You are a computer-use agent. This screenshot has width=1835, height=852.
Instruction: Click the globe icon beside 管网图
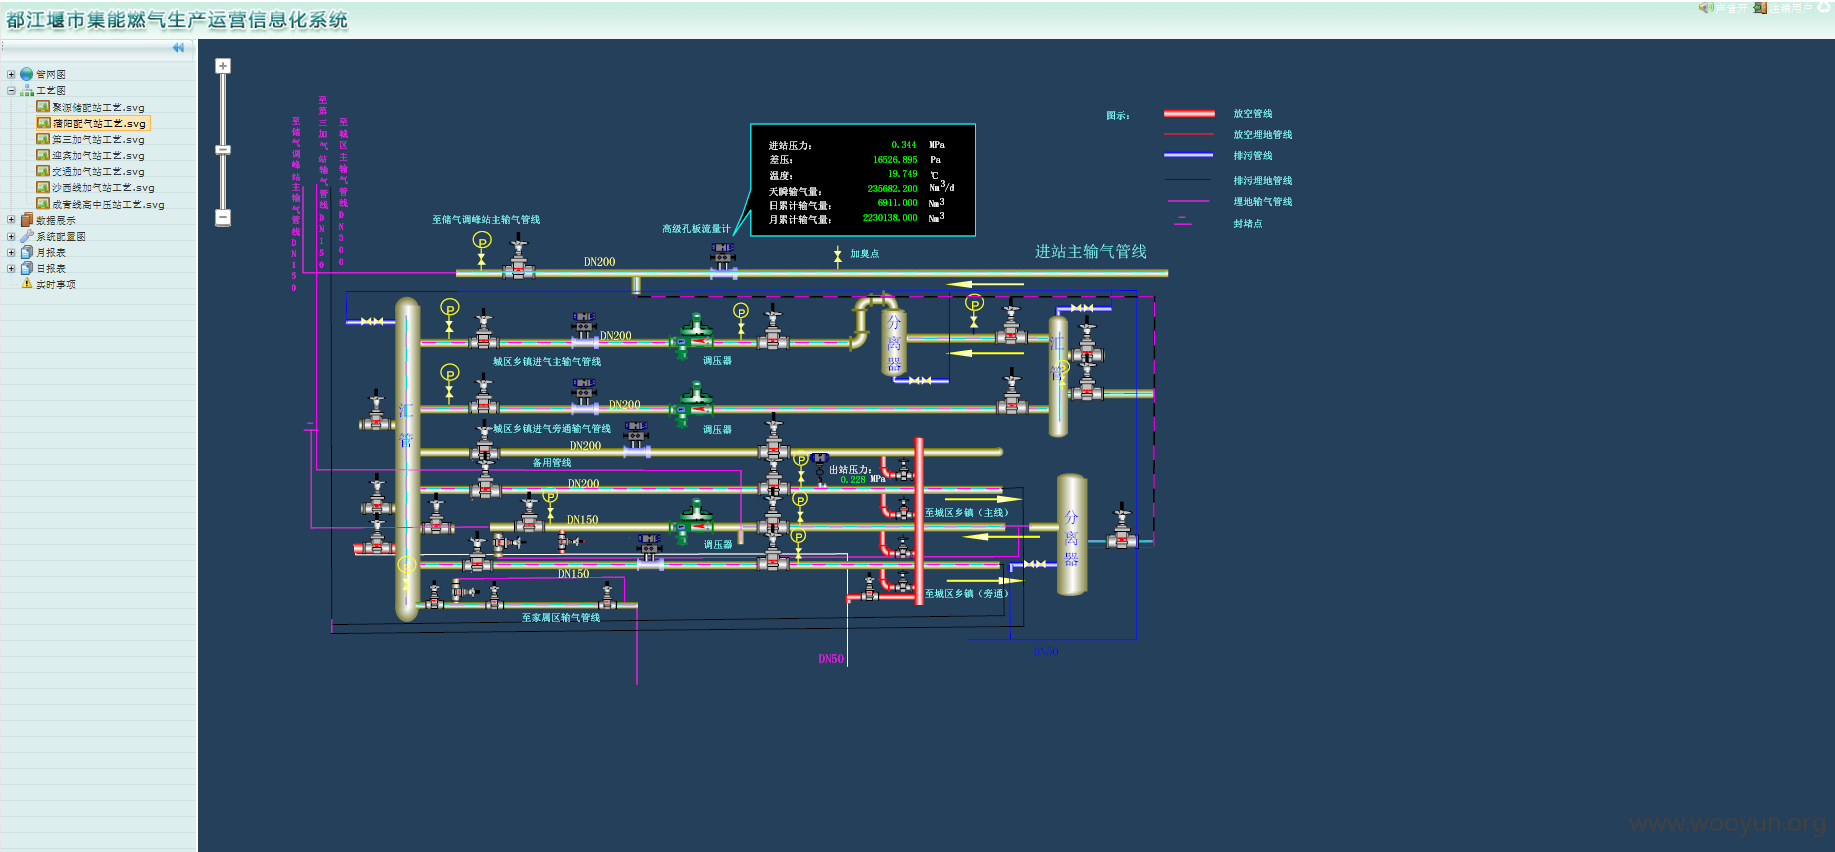[27, 74]
